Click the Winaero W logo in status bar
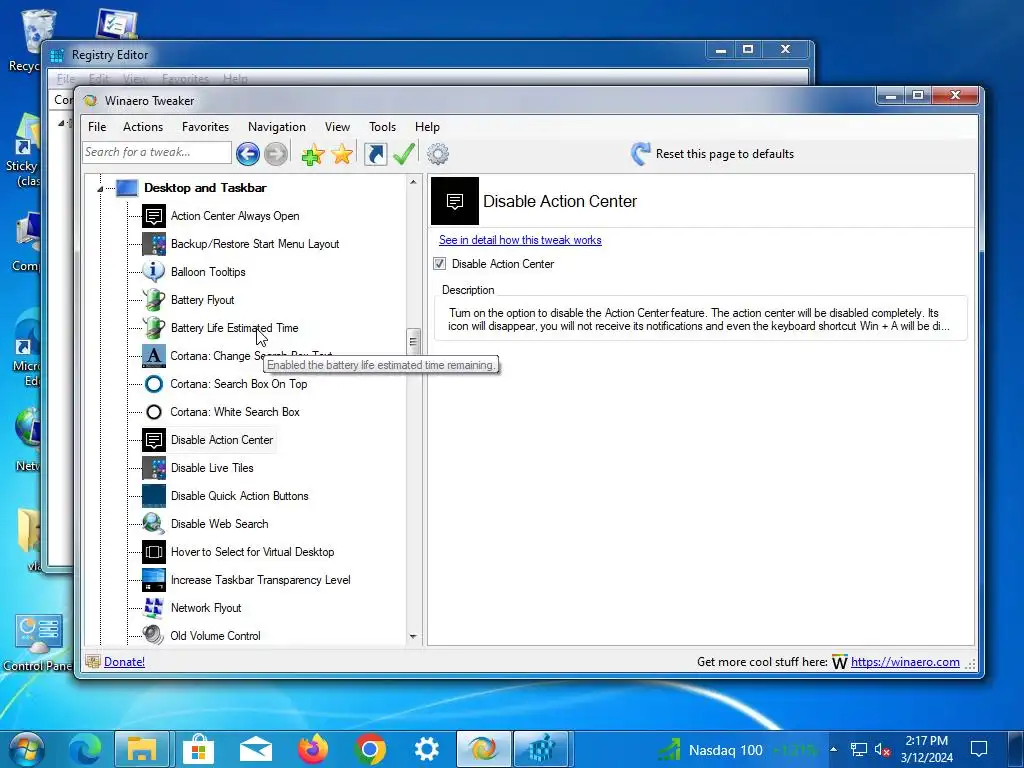1024x768 pixels. click(x=840, y=662)
